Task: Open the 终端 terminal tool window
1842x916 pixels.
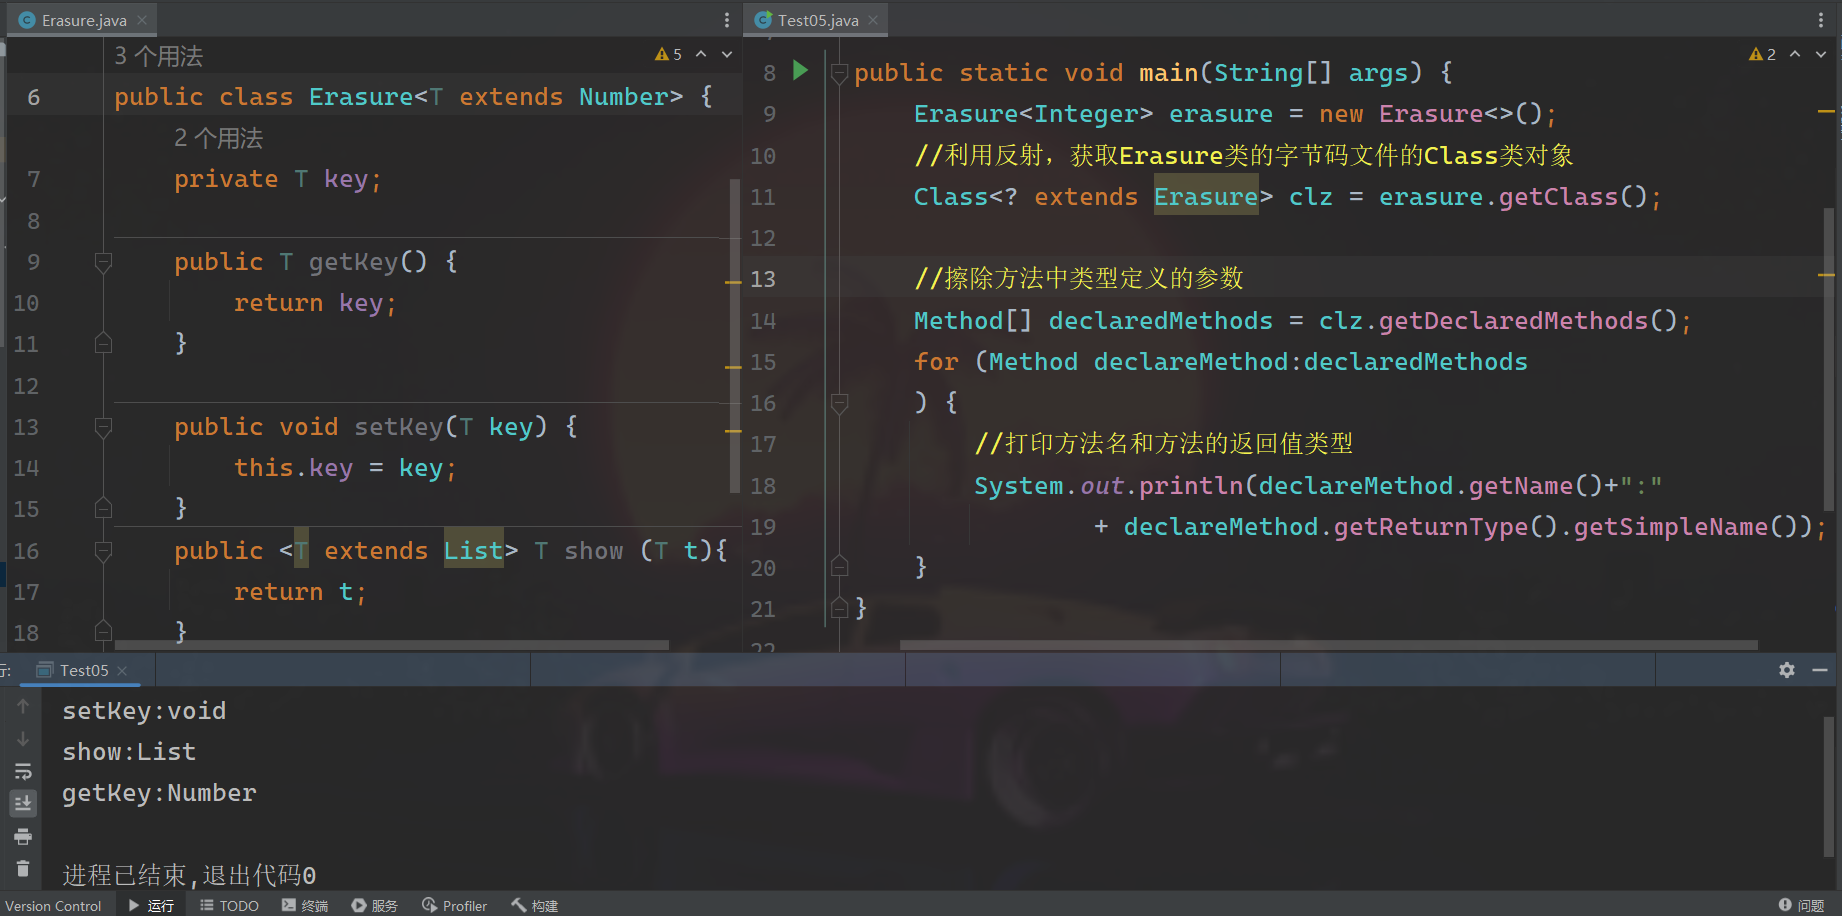Action: (305, 905)
